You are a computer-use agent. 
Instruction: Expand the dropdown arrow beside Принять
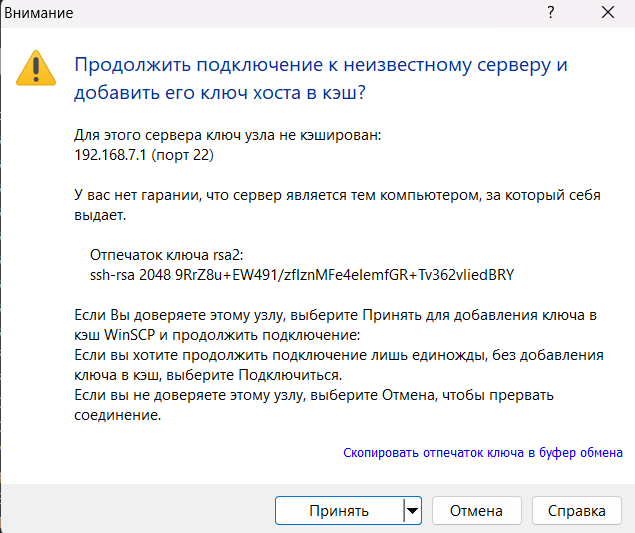[411, 510]
